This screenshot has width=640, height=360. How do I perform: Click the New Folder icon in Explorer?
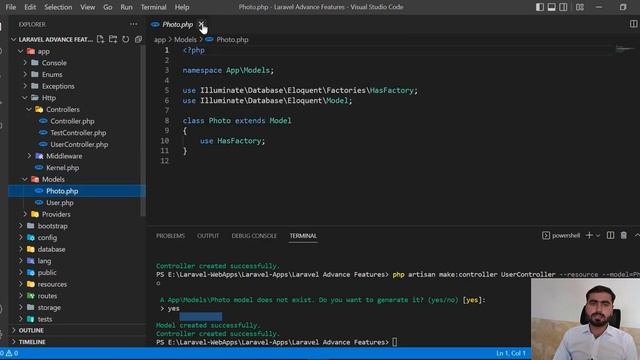click(113, 39)
